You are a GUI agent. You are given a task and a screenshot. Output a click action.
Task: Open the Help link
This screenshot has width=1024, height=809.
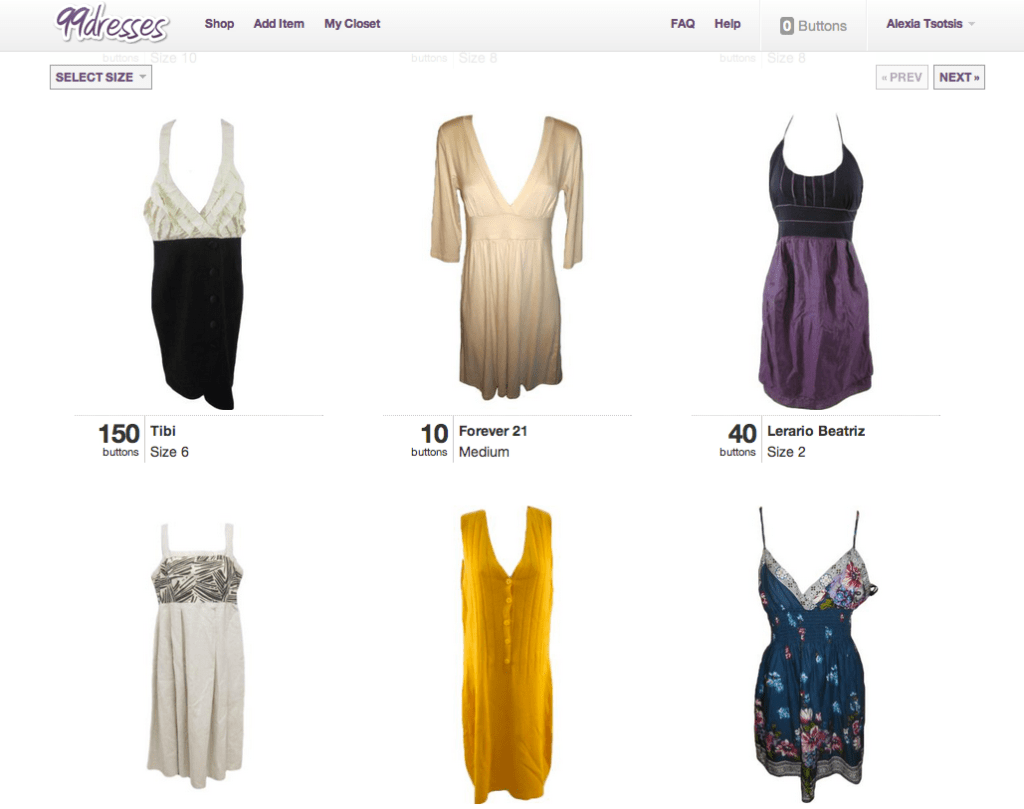728,24
